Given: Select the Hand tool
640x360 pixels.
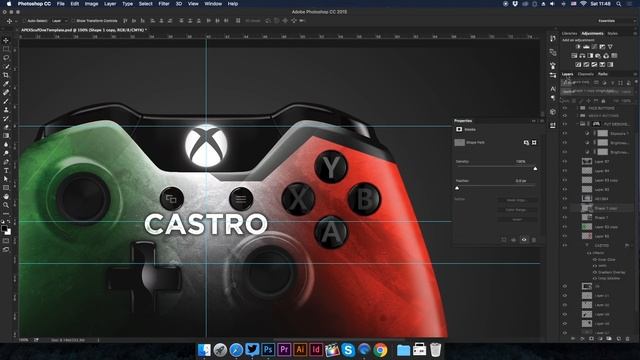Looking at the screenshot, I should (x=6, y=196).
